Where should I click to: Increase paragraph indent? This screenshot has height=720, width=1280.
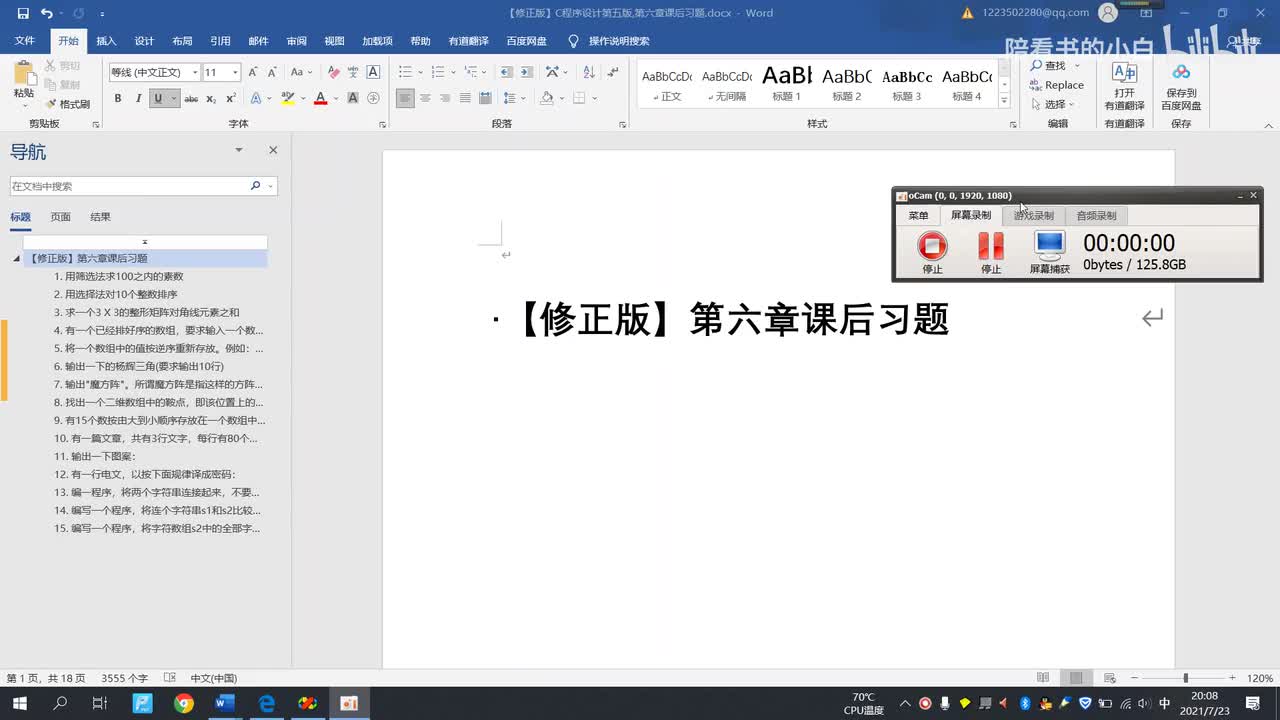point(527,72)
